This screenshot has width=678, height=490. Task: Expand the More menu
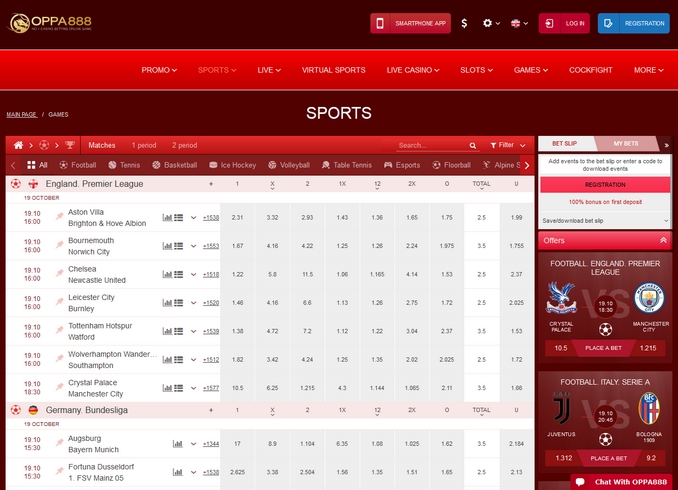coord(648,70)
